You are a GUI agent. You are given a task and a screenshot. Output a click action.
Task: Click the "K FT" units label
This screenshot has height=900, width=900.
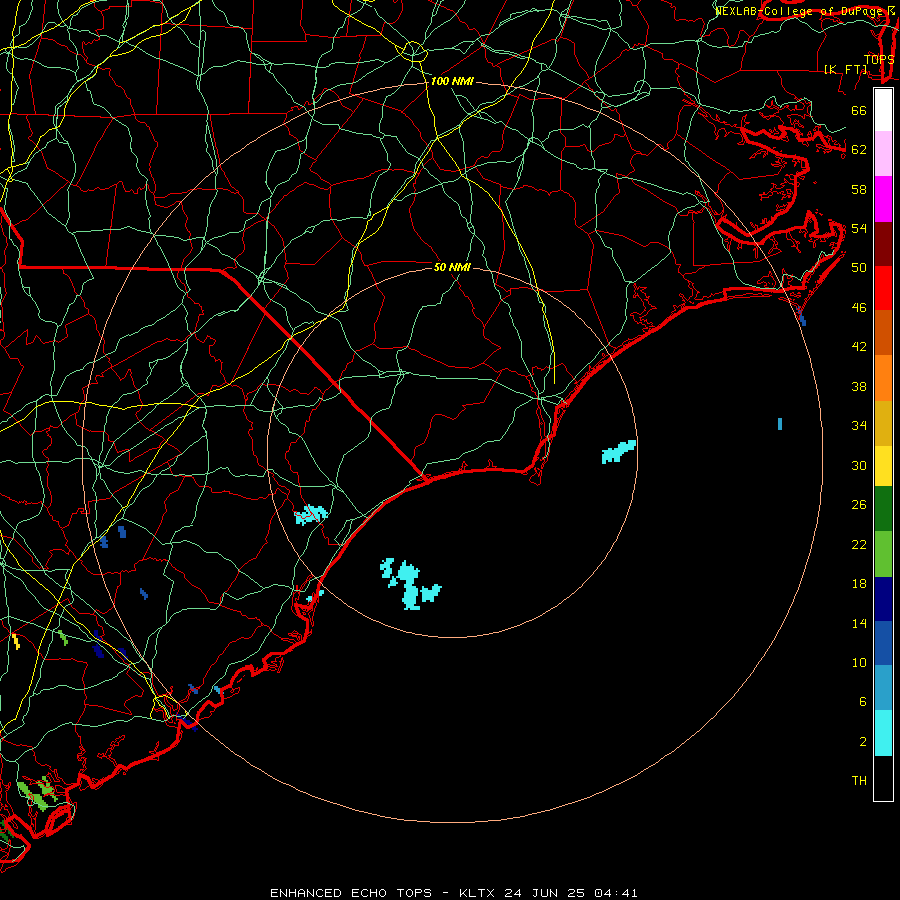pos(846,69)
